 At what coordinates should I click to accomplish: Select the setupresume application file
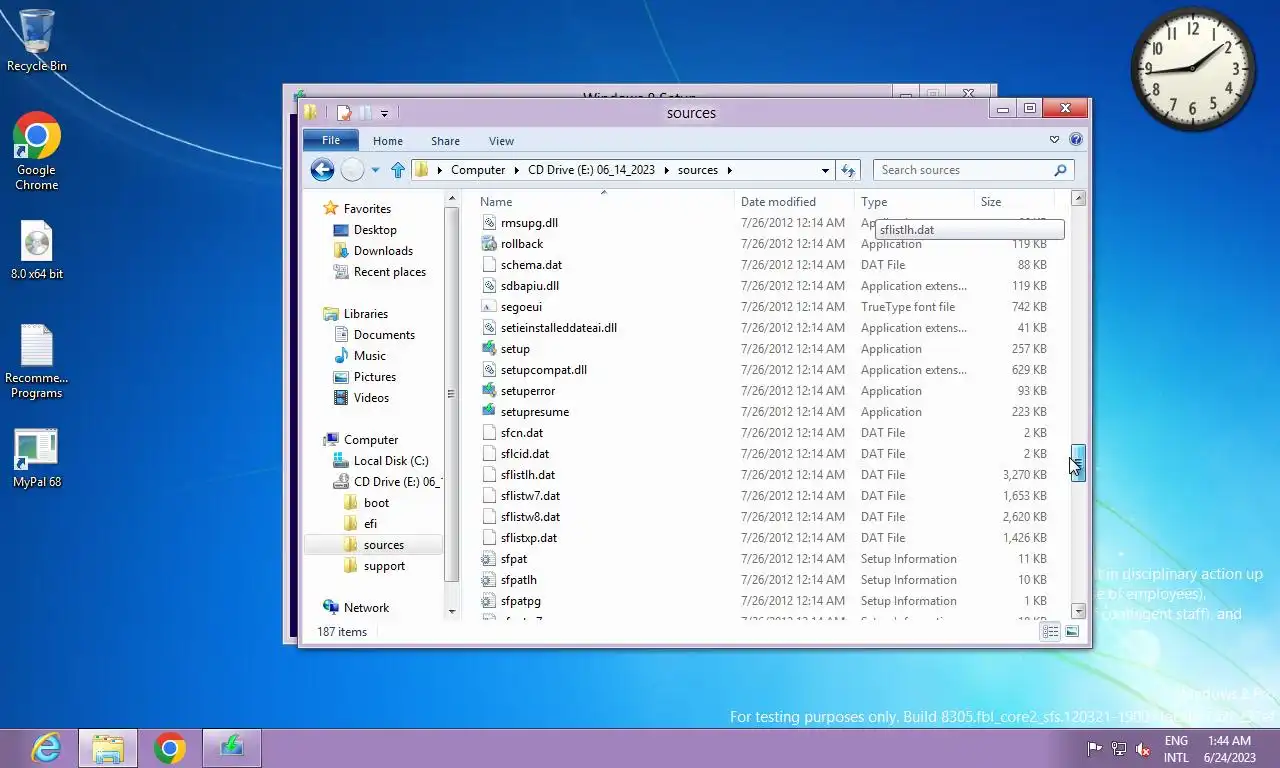[x=535, y=412]
